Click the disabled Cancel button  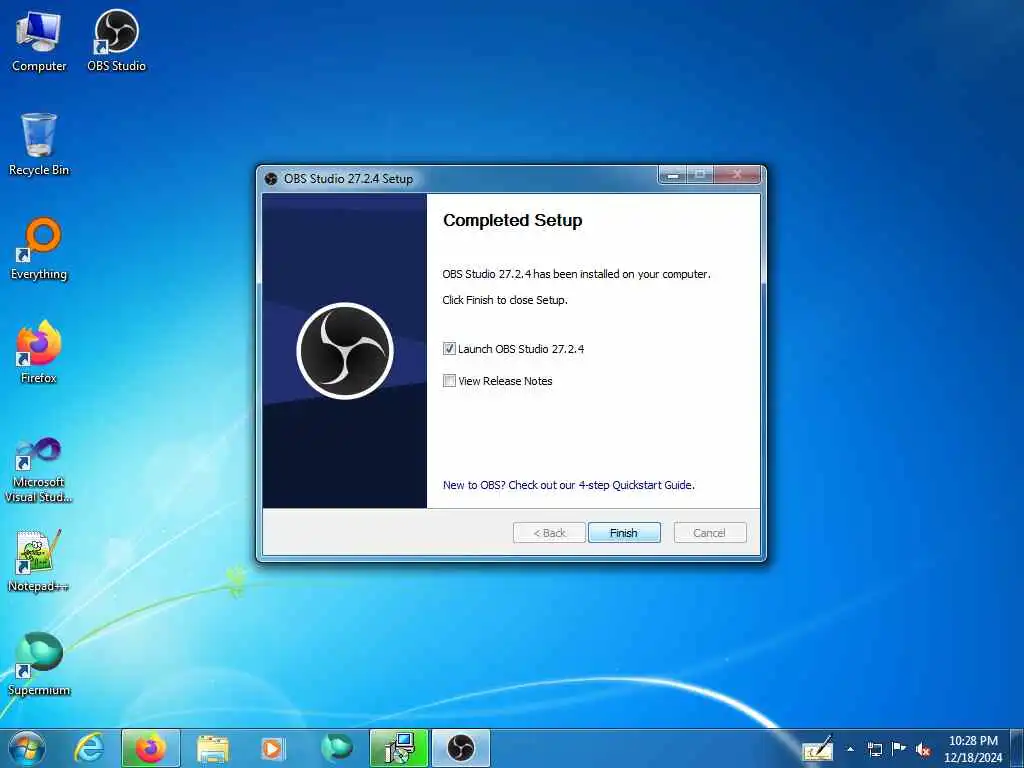coord(710,533)
